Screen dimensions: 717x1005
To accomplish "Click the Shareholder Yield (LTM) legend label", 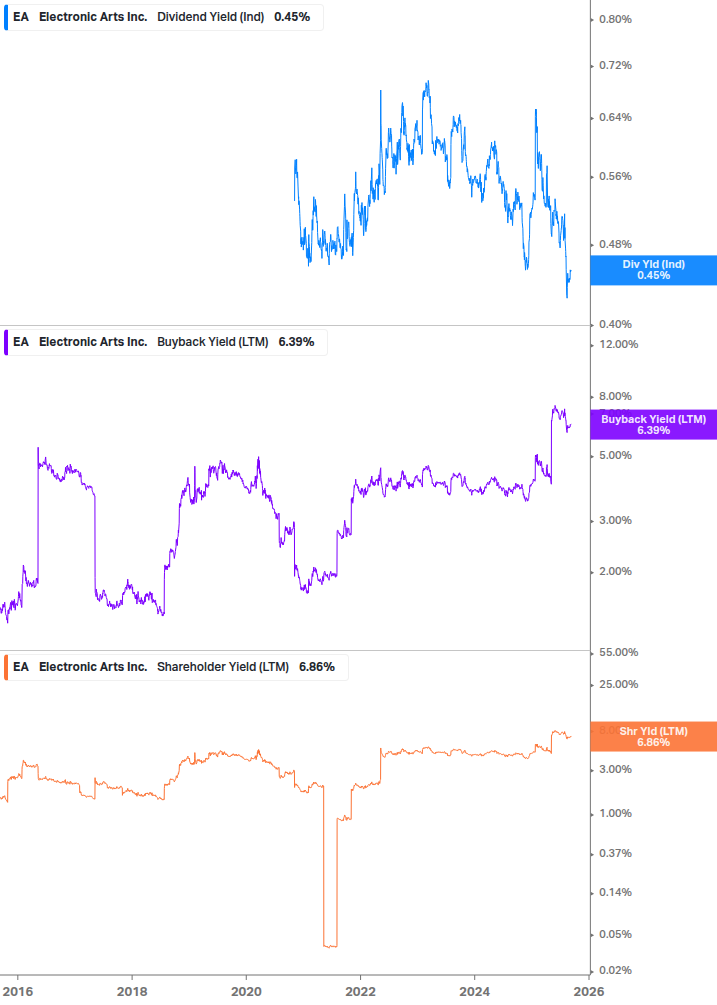I will [x=222, y=667].
